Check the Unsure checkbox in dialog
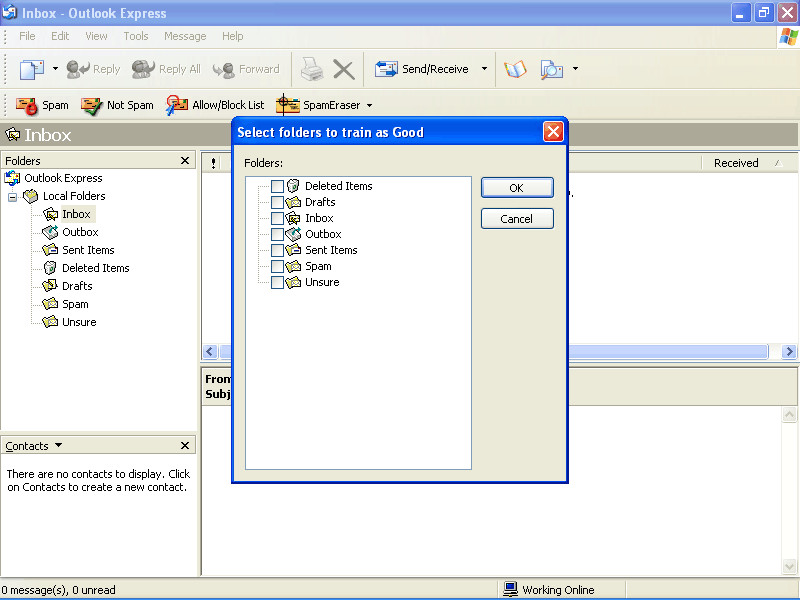Viewport: 800px width, 600px height. [277, 282]
